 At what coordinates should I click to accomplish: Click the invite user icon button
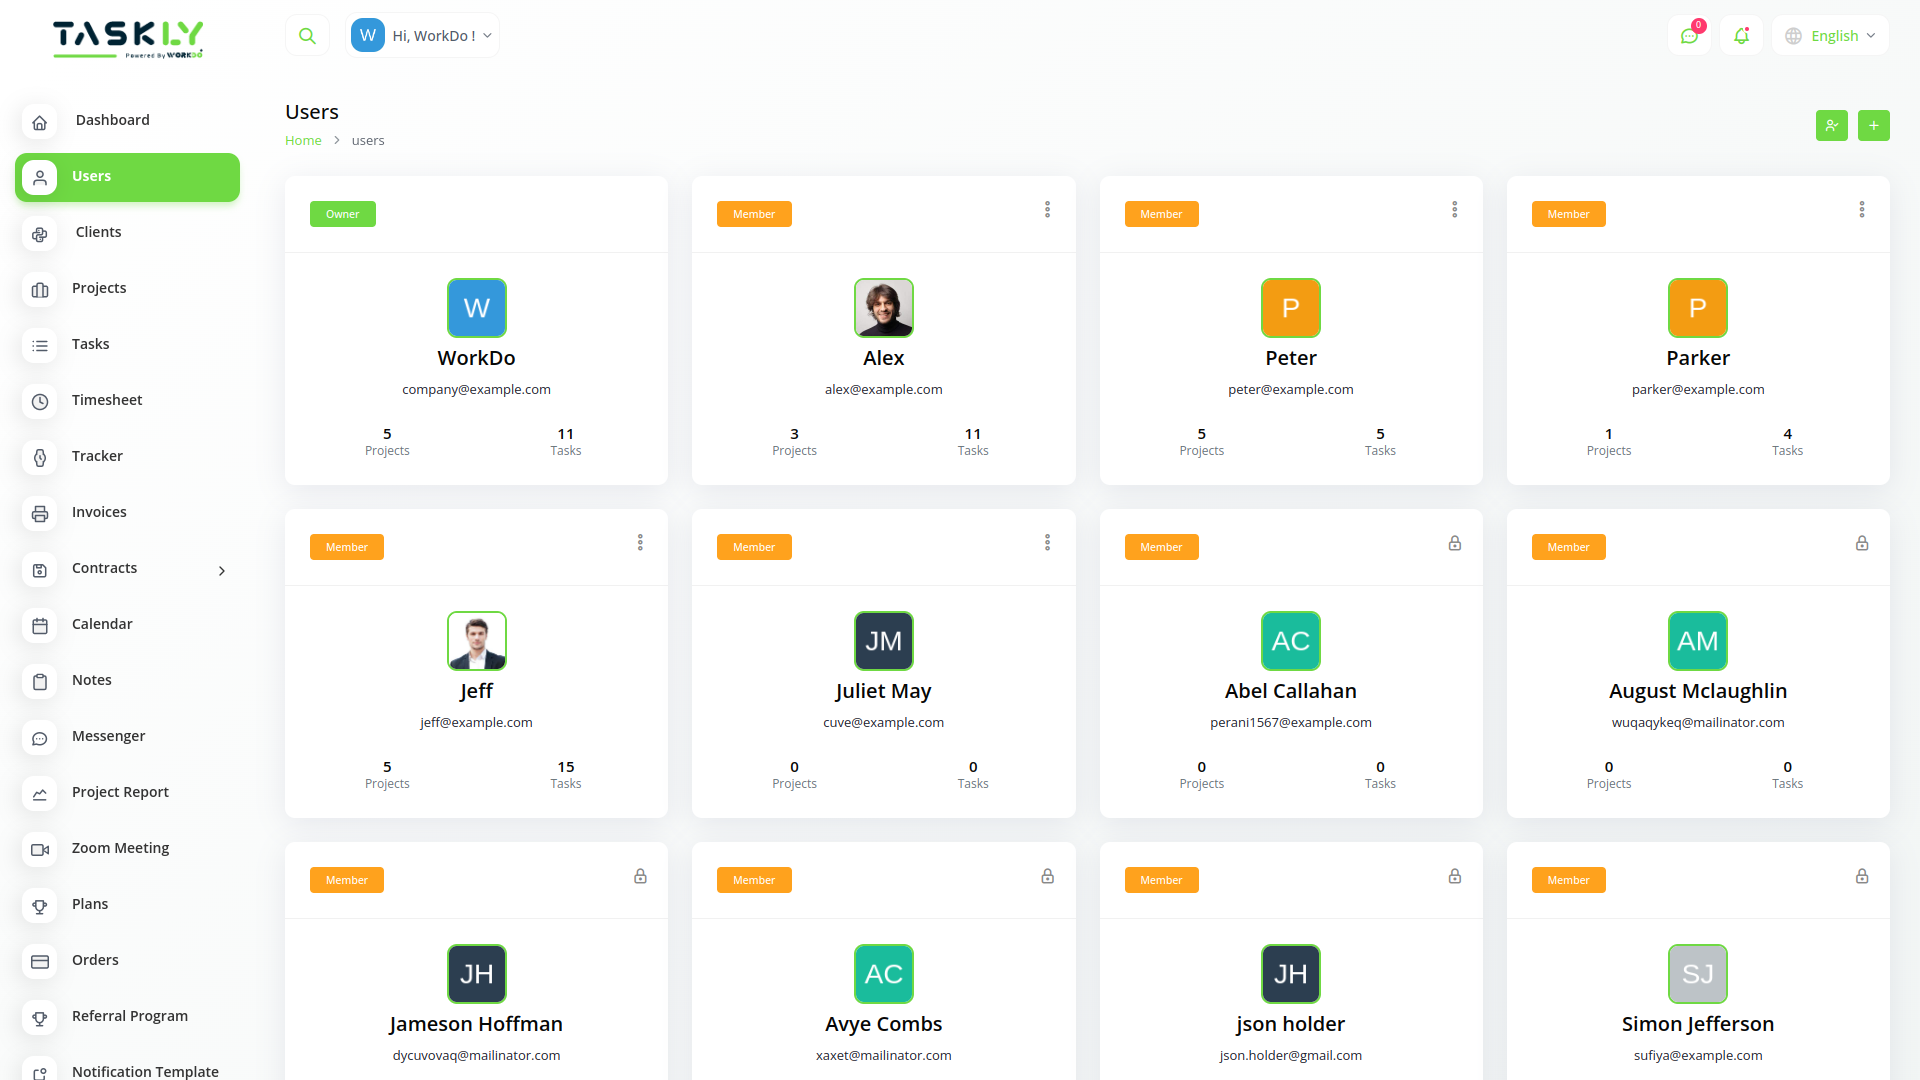pyautogui.click(x=1831, y=126)
